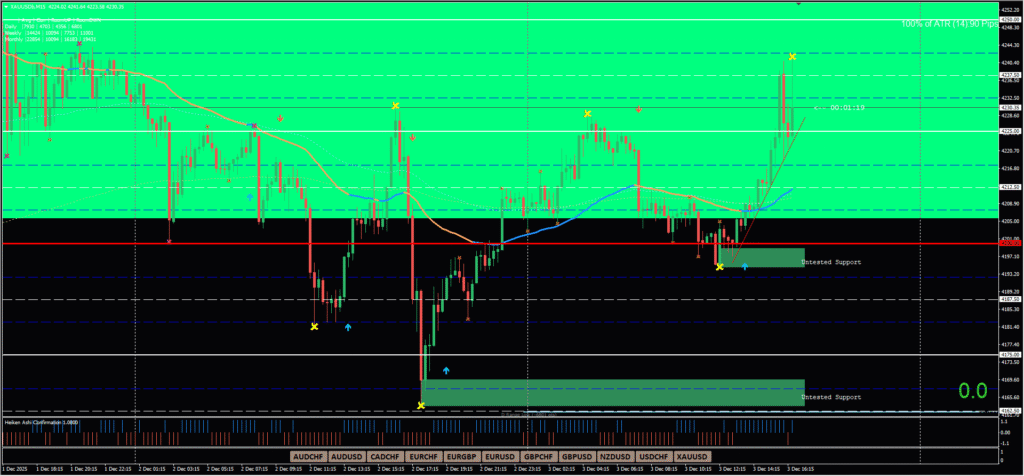
Task: Click the 4250.00 price label on the scale
Action: [x=1011, y=20]
